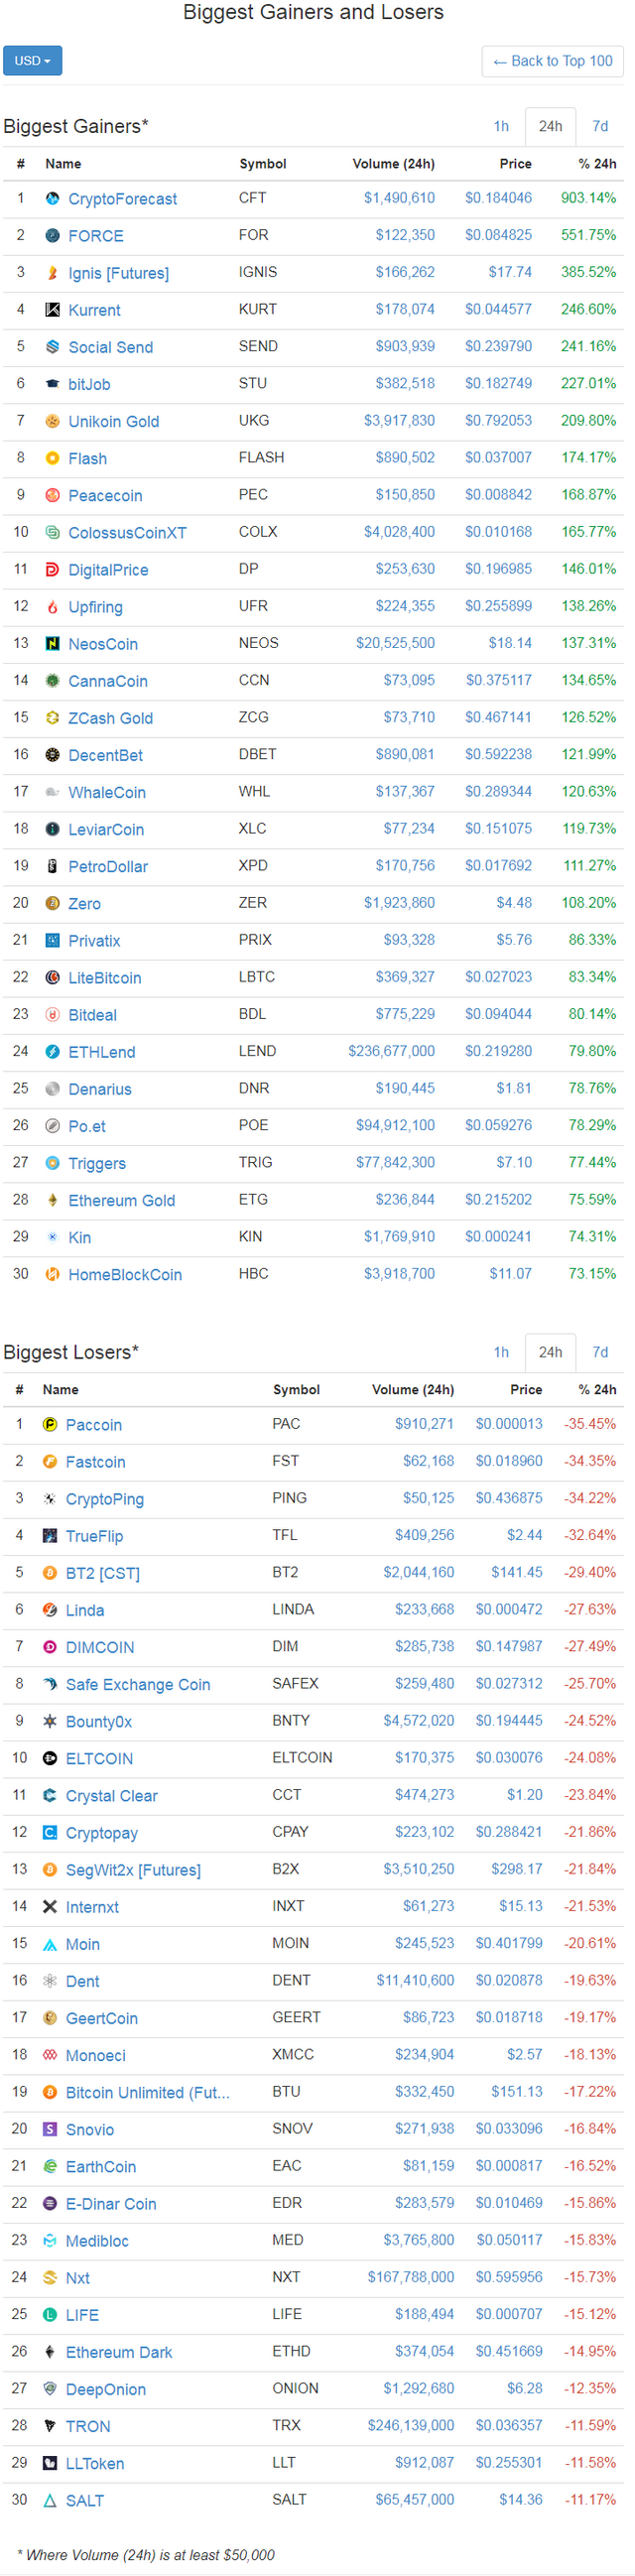This screenshot has width=635, height=2576.
Task: Open the Safe Exchange Coin link
Action: click(x=138, y=1685)
